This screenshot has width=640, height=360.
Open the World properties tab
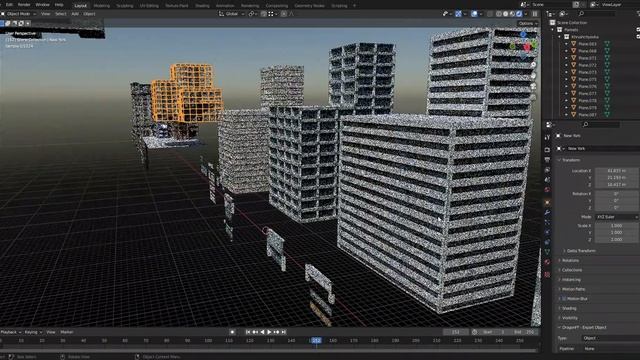coord(547,189)
